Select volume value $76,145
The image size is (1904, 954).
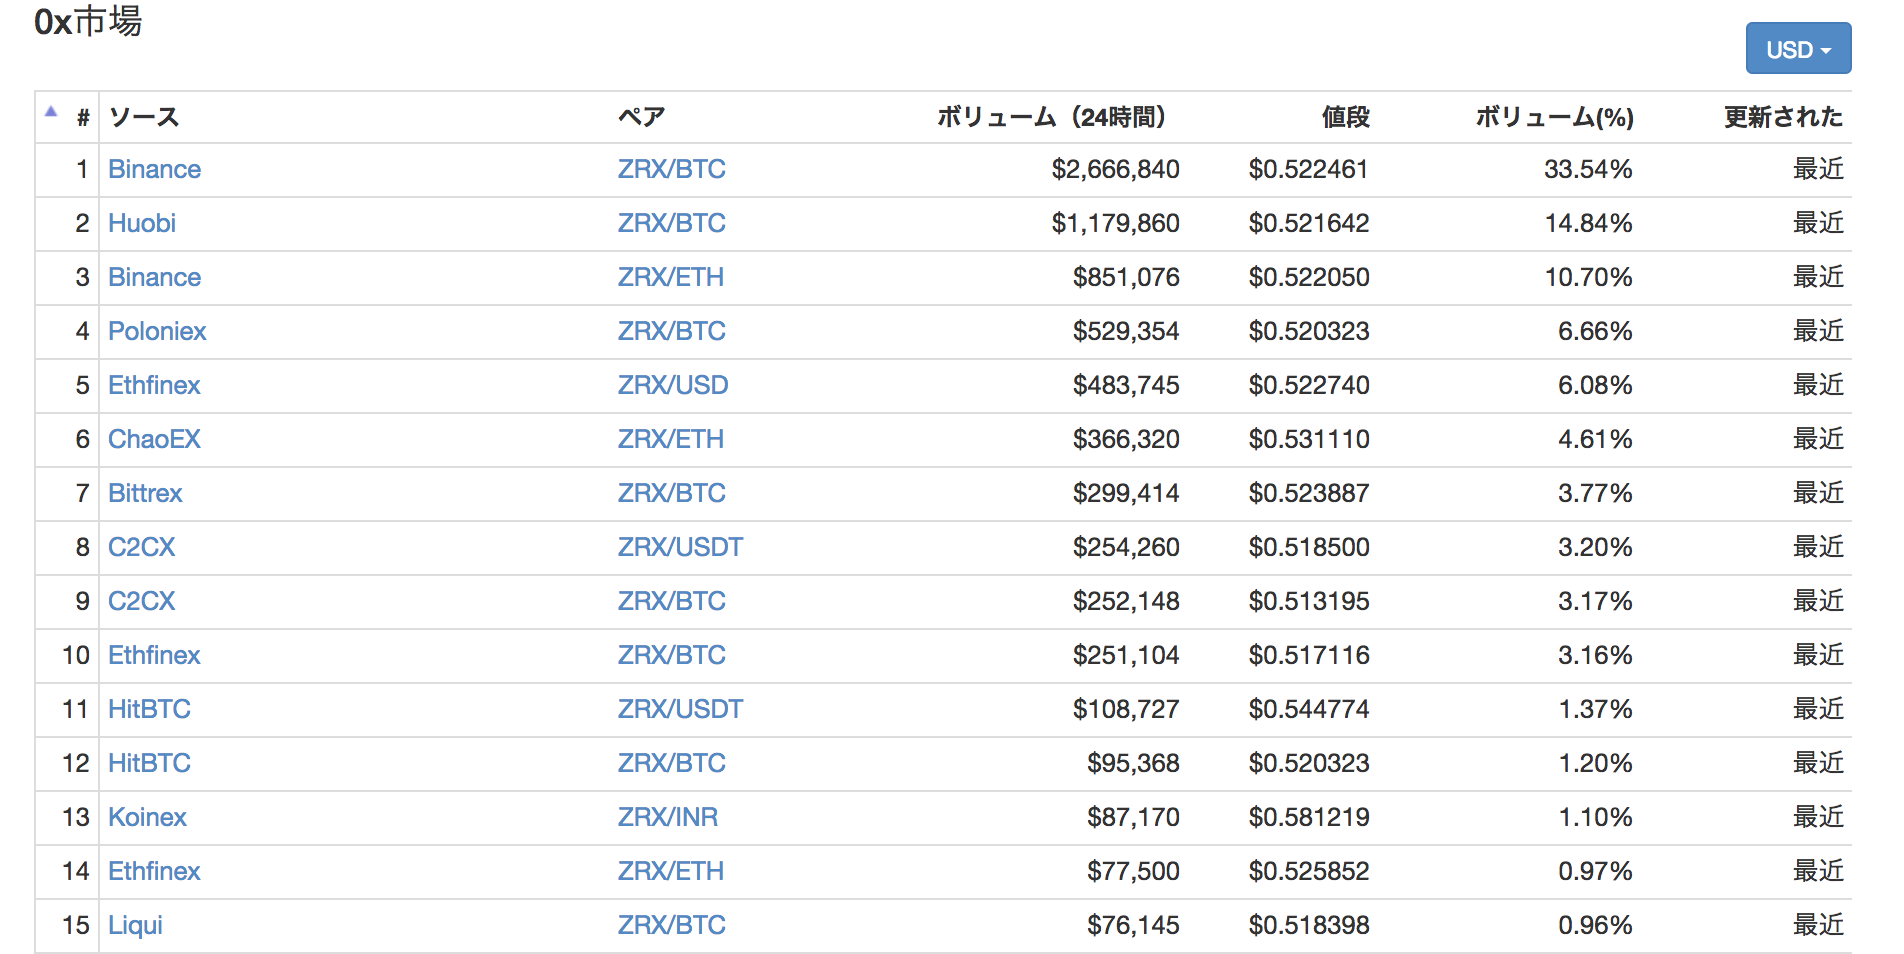coord(1133,925)
